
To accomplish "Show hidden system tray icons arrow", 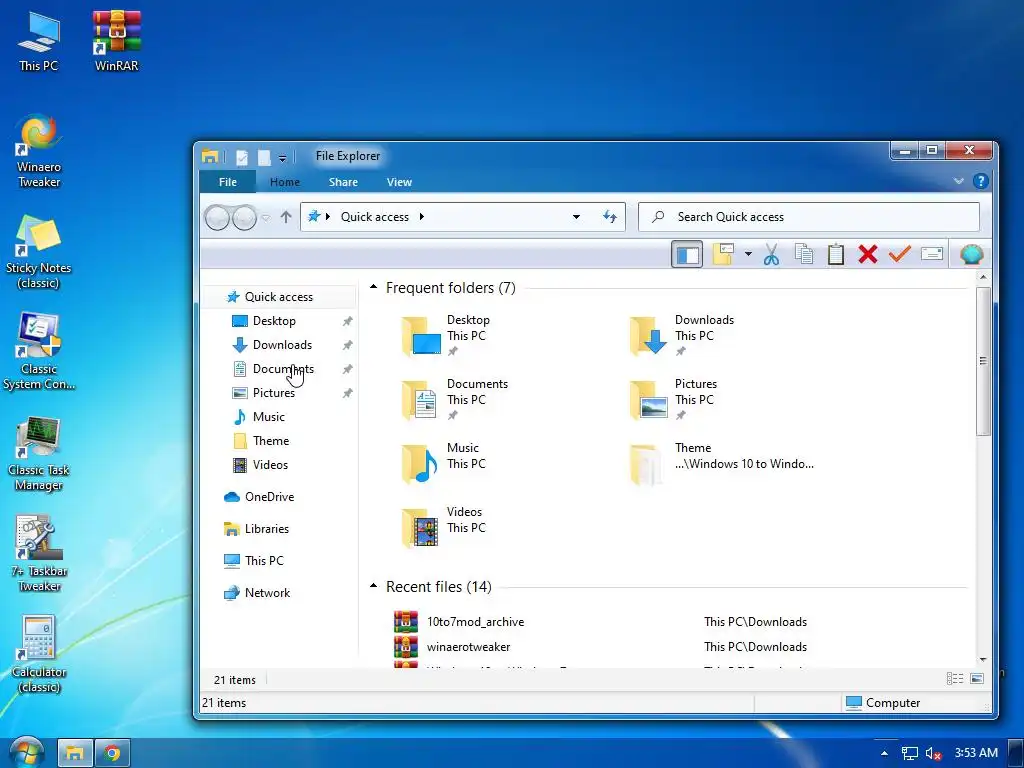I will click(884, 753).
